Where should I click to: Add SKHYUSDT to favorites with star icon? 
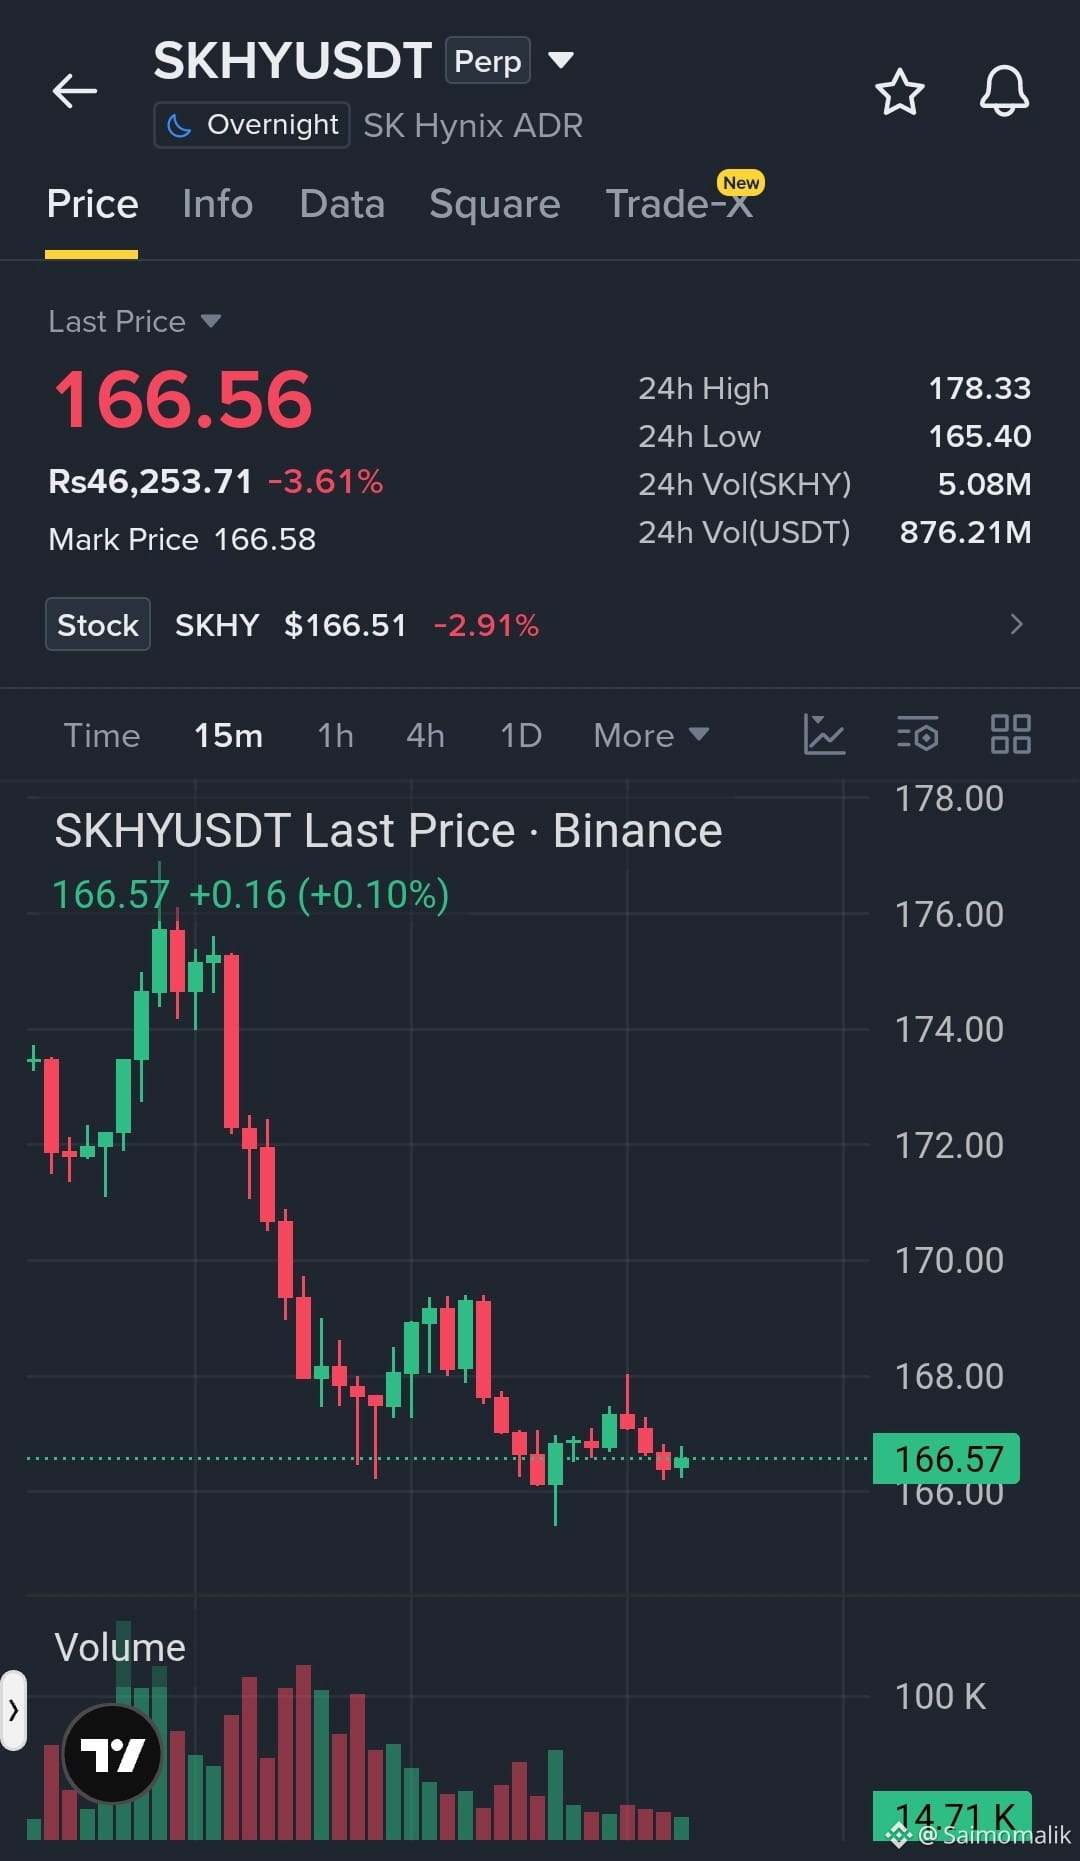(899, 92)
